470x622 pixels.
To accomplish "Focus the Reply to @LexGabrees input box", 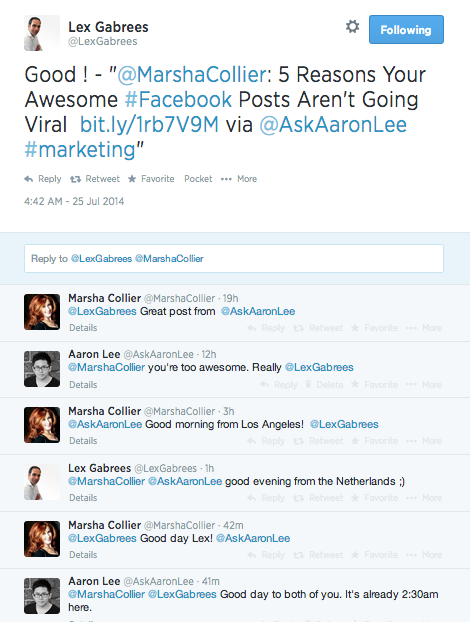I will click(x=234, y=259).
